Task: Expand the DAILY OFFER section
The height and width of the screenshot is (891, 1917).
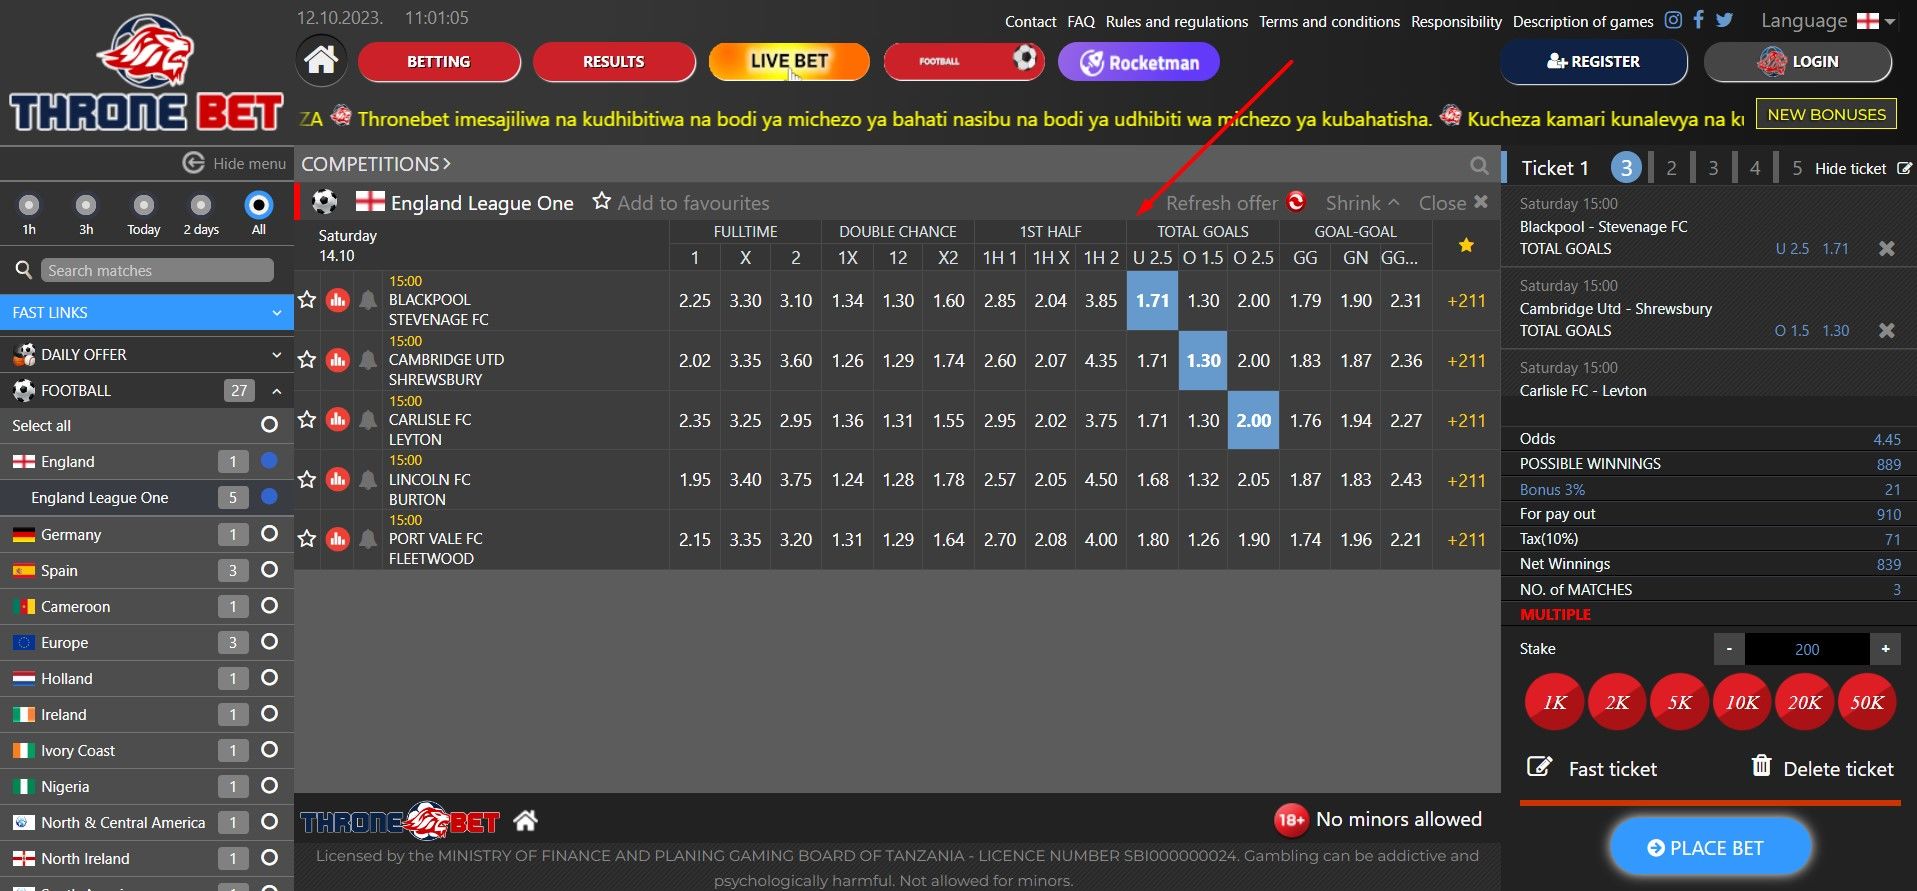Action: coord(276,354)
